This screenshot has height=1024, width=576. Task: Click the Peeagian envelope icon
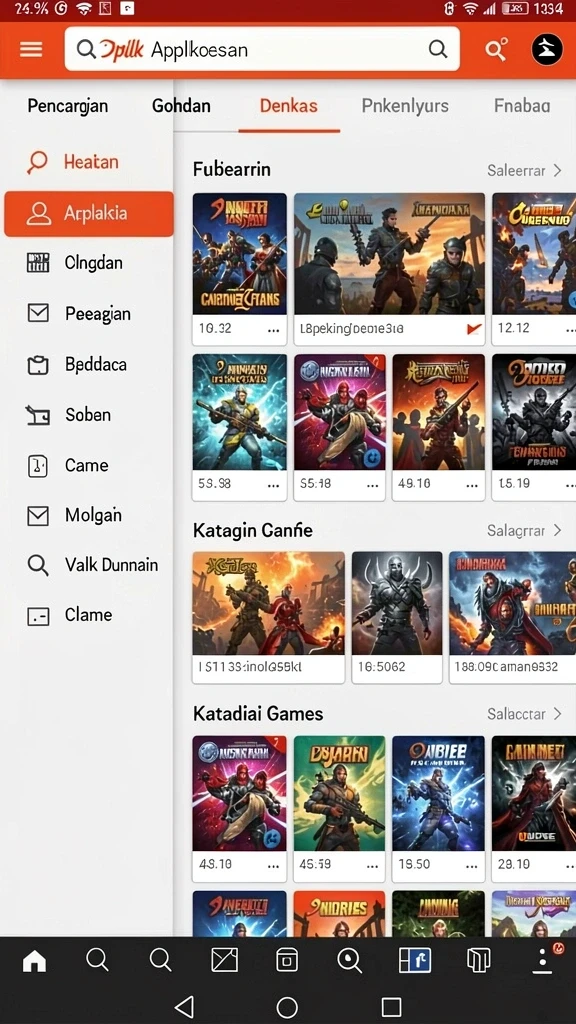[x=38, y=313]
